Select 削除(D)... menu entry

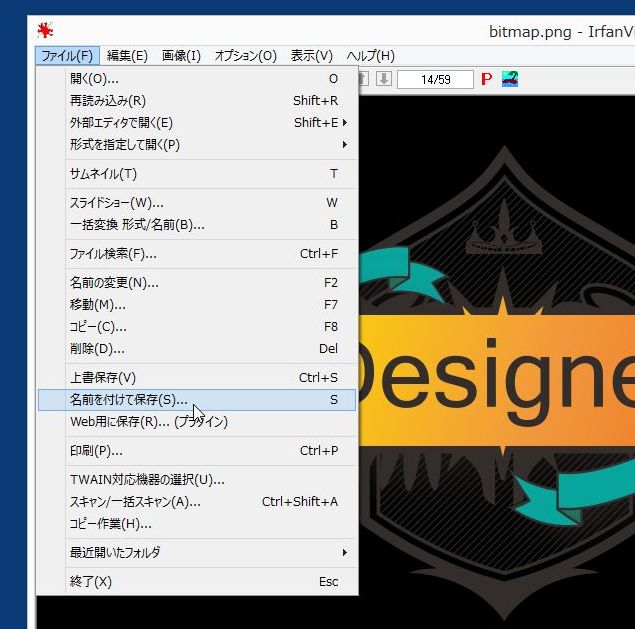197,348
